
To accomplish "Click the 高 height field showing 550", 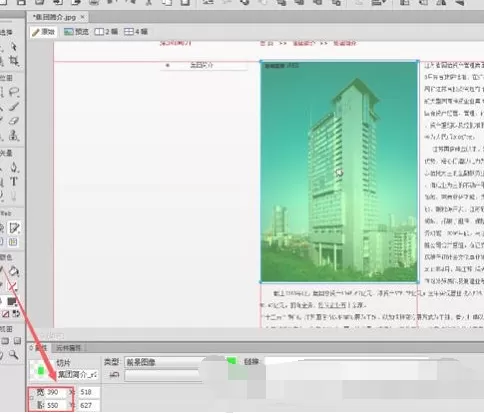I will tap(55, 405).
